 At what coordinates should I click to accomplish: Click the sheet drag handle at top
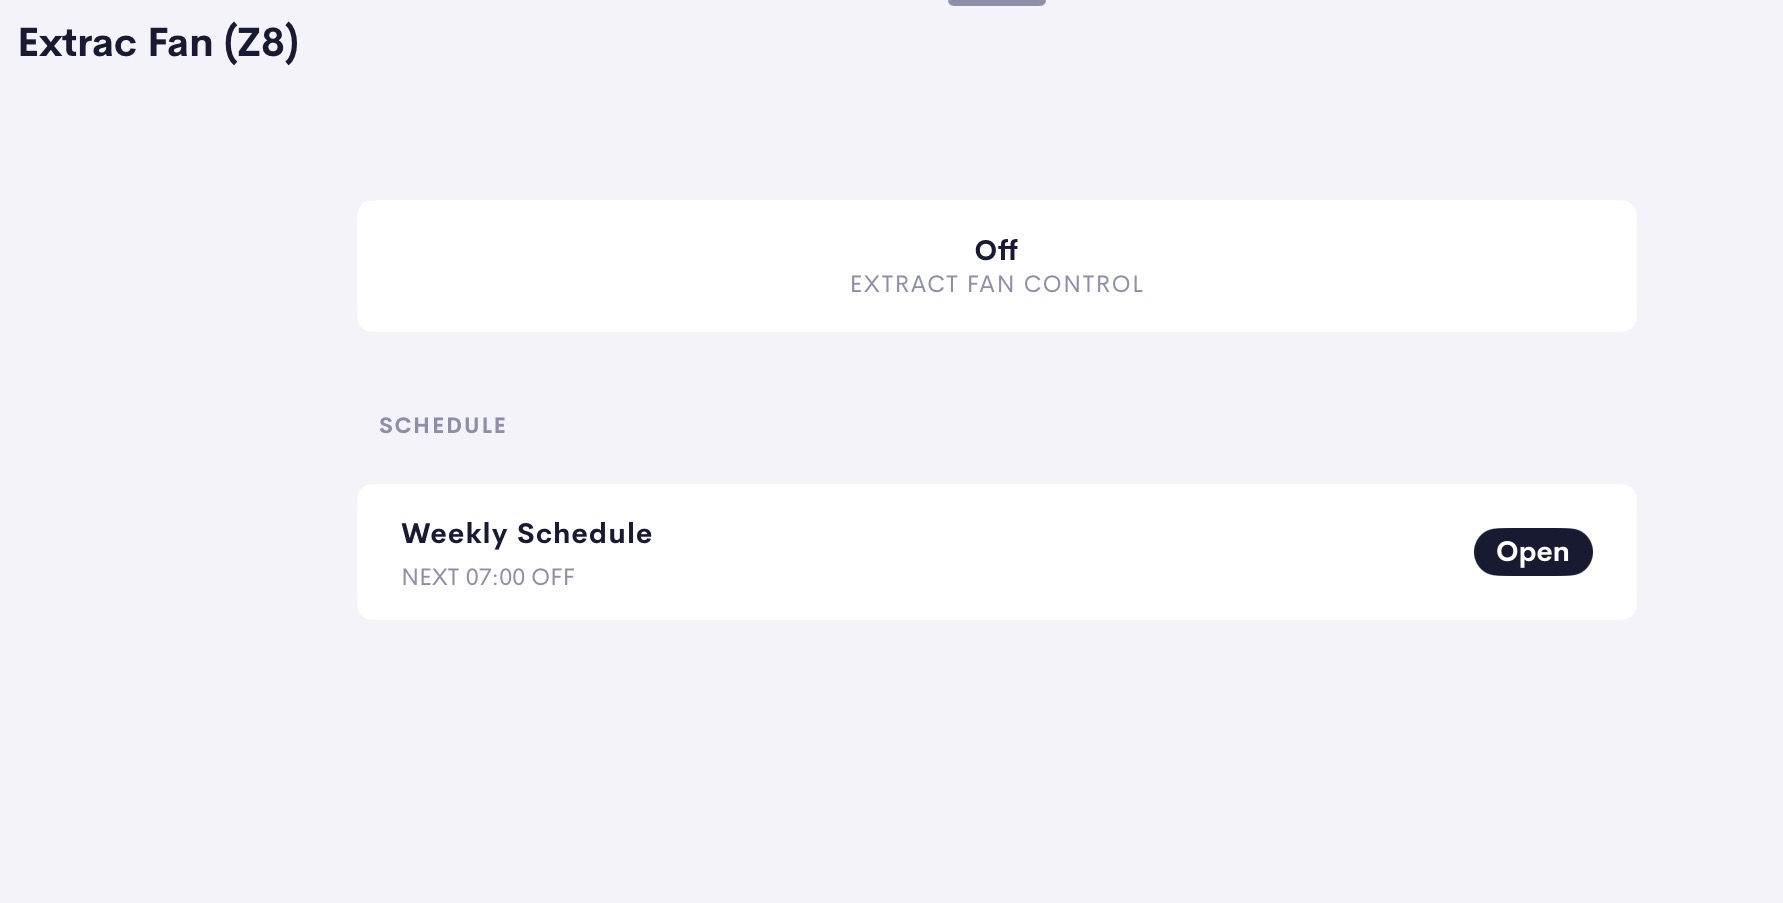pos(996,3)
